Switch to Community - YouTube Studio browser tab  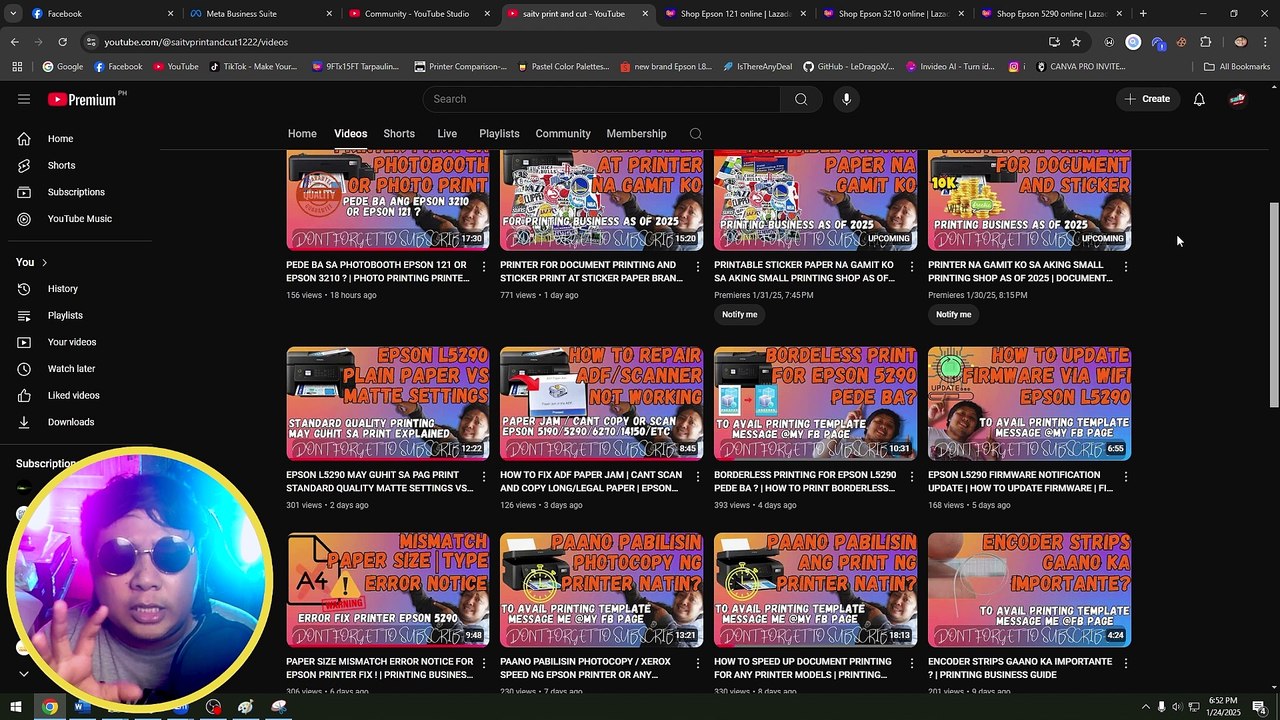click(x=420, y=14)
